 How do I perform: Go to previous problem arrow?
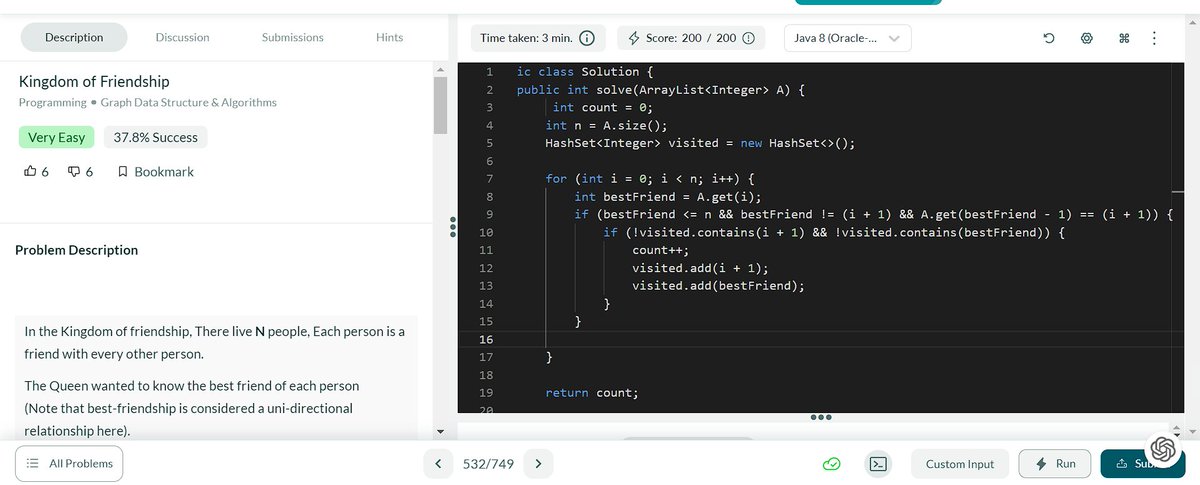click(x=437, y=464)
